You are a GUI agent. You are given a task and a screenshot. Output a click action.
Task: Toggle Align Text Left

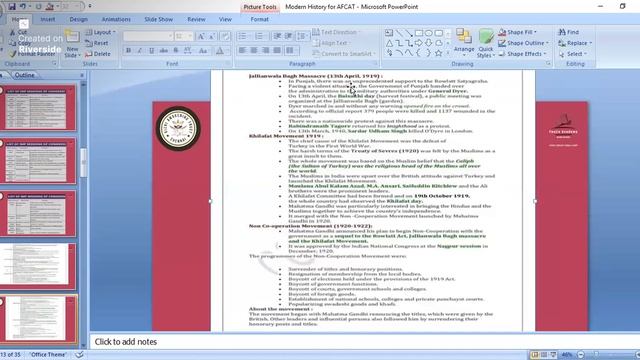(x=242, y=50)
